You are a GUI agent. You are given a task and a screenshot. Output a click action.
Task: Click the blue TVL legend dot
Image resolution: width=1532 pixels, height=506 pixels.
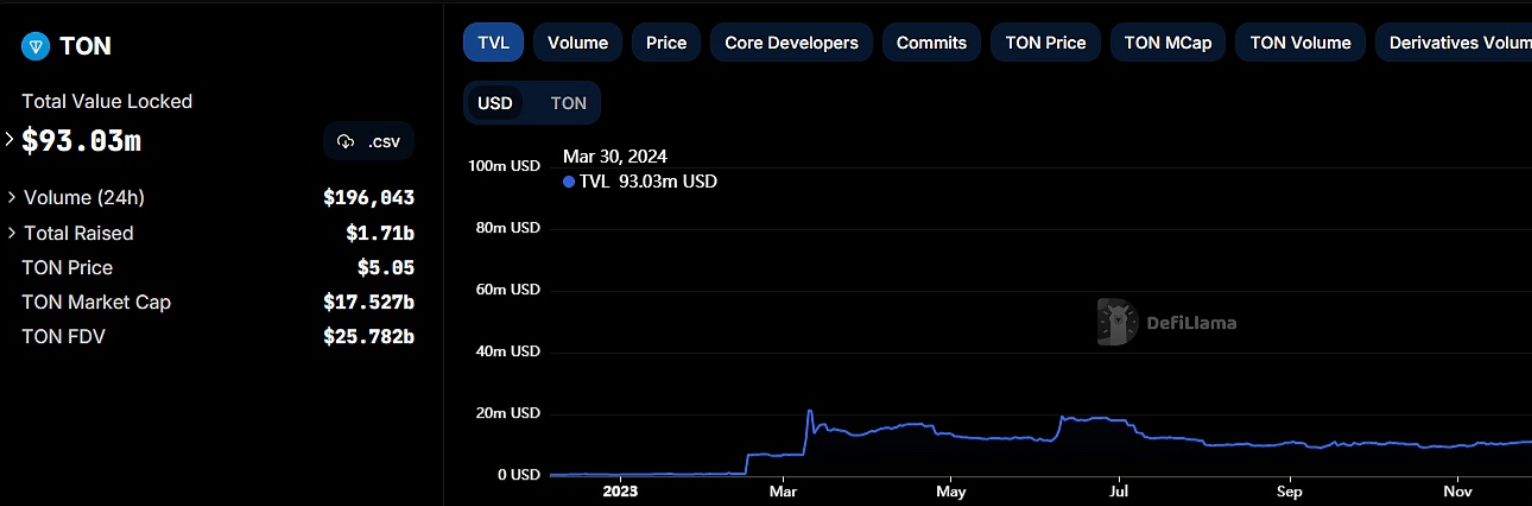tap(569, 182)
